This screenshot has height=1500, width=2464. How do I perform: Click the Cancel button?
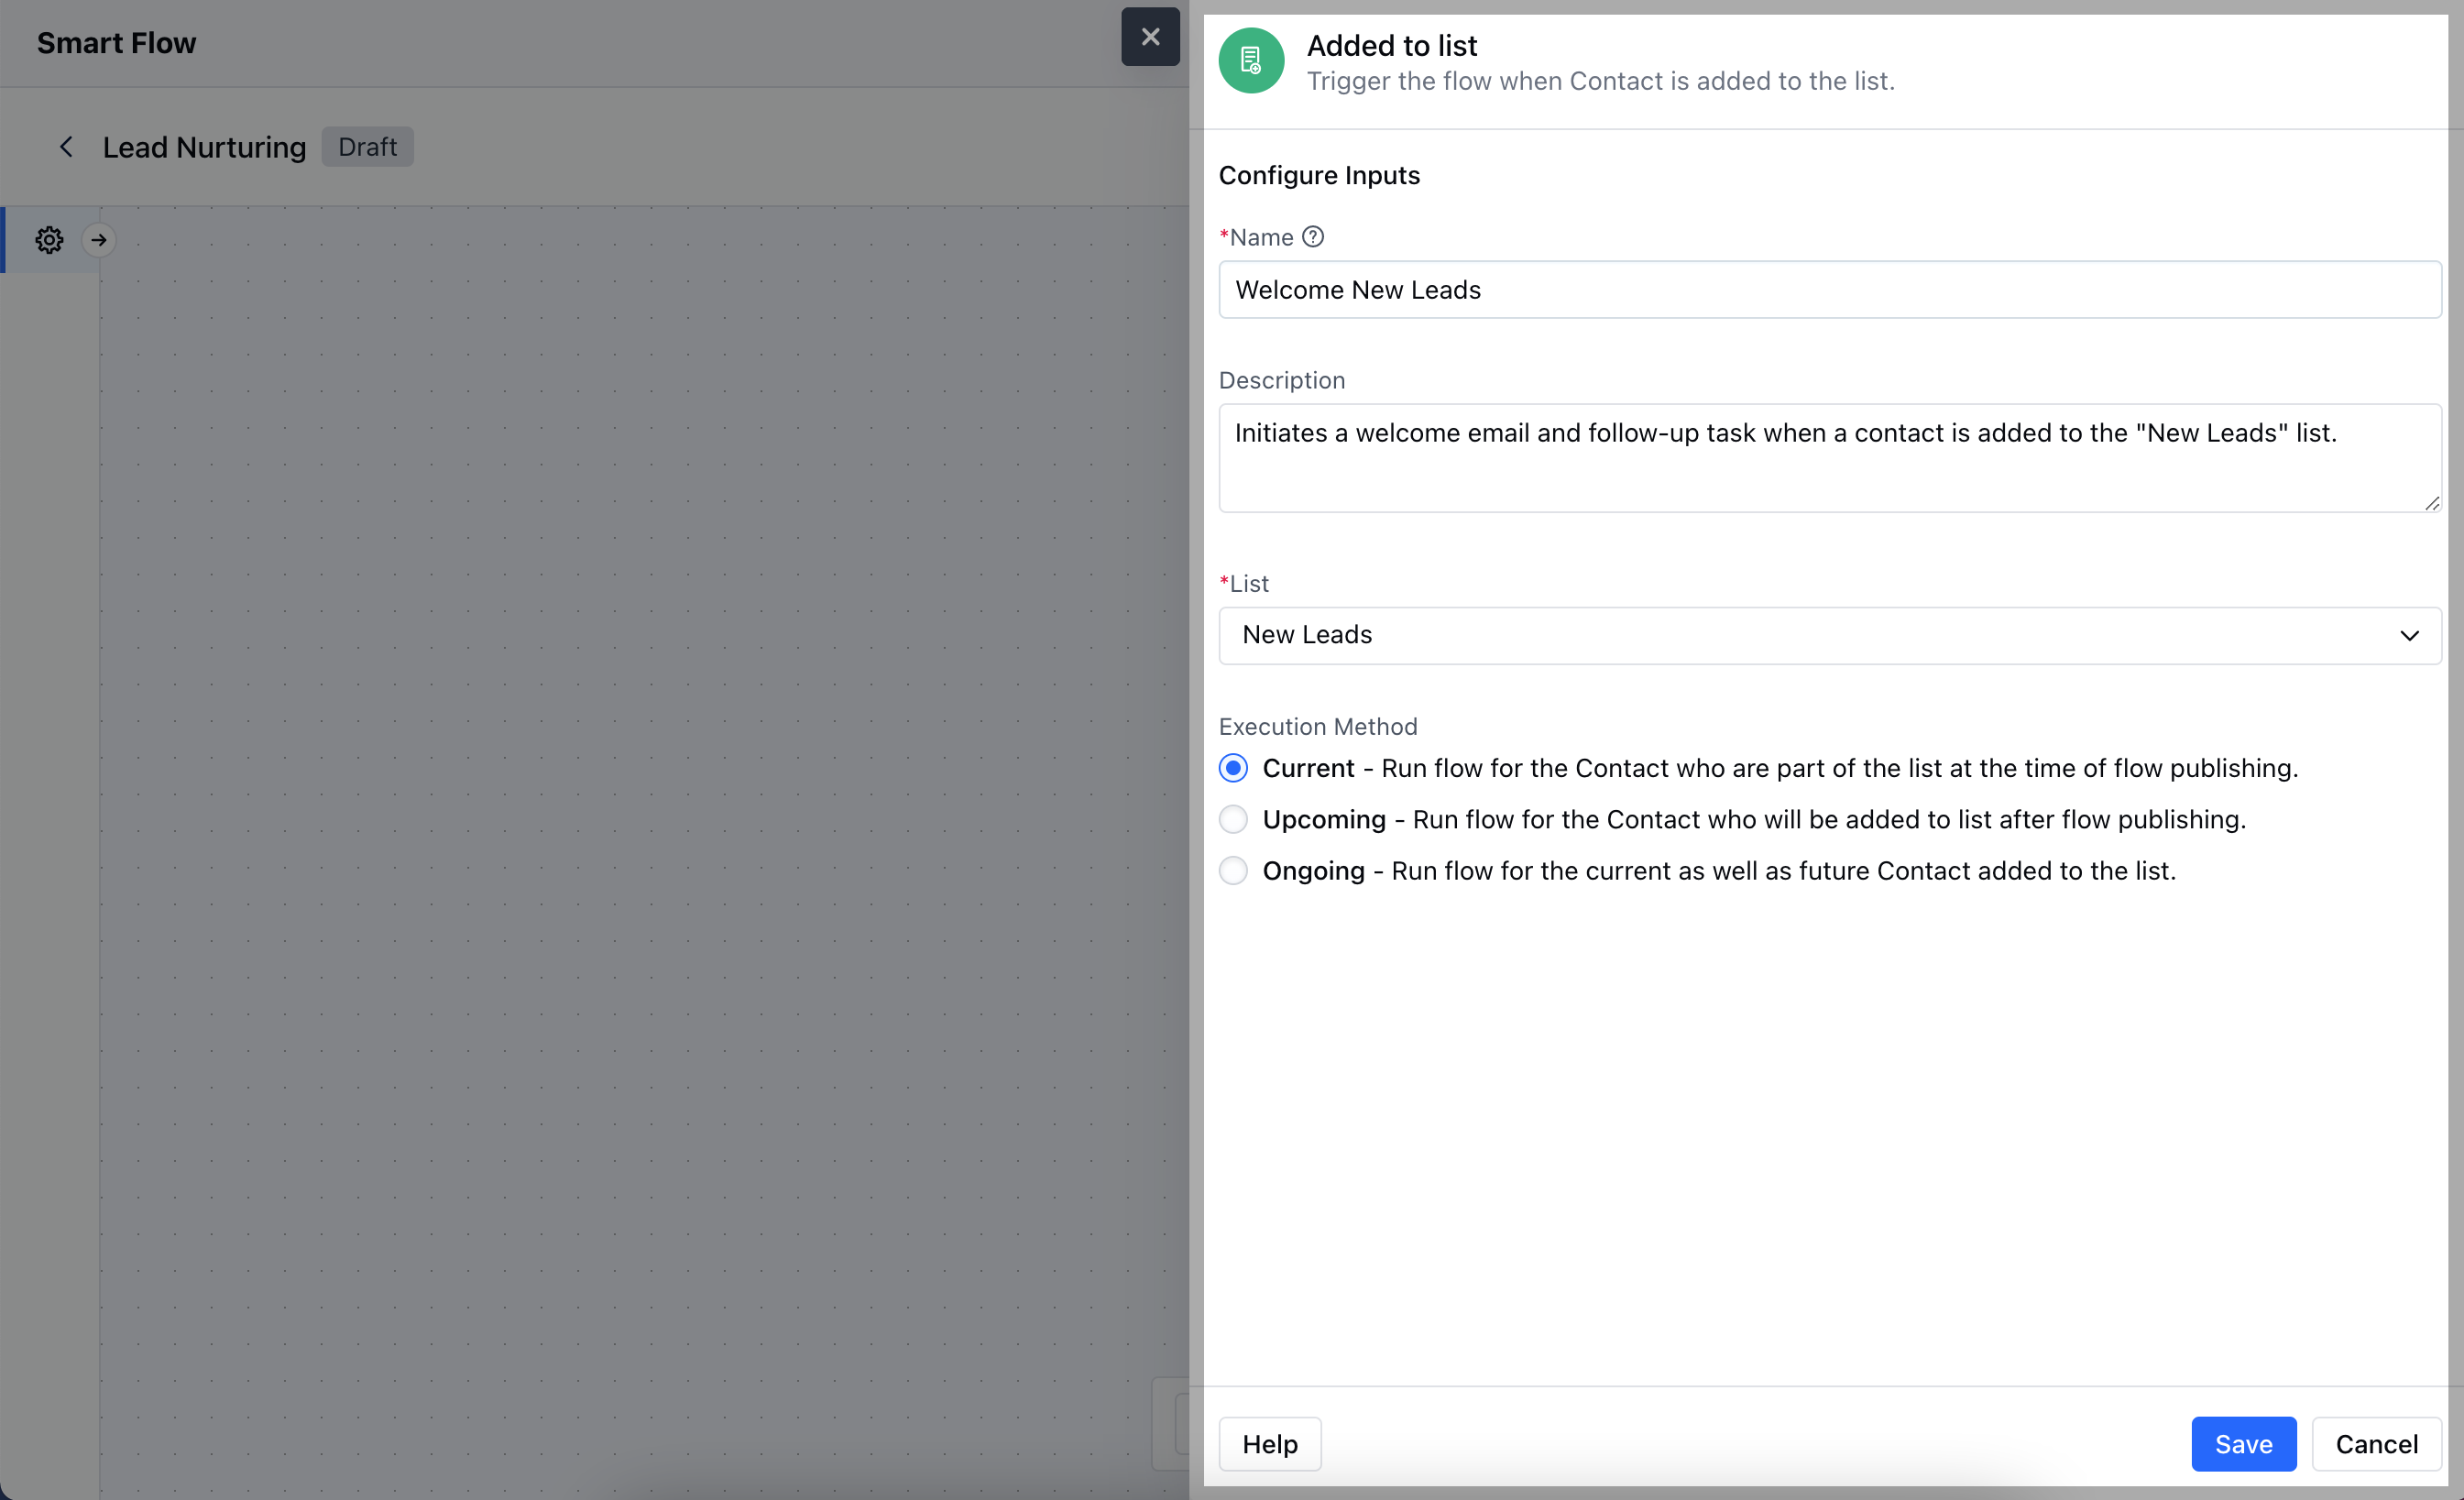(2376, 1444)
